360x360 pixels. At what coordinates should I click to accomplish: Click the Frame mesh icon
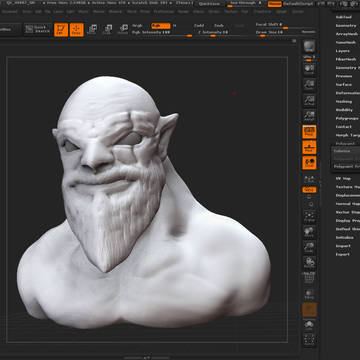pyautogui.click(x=309, y=215)
